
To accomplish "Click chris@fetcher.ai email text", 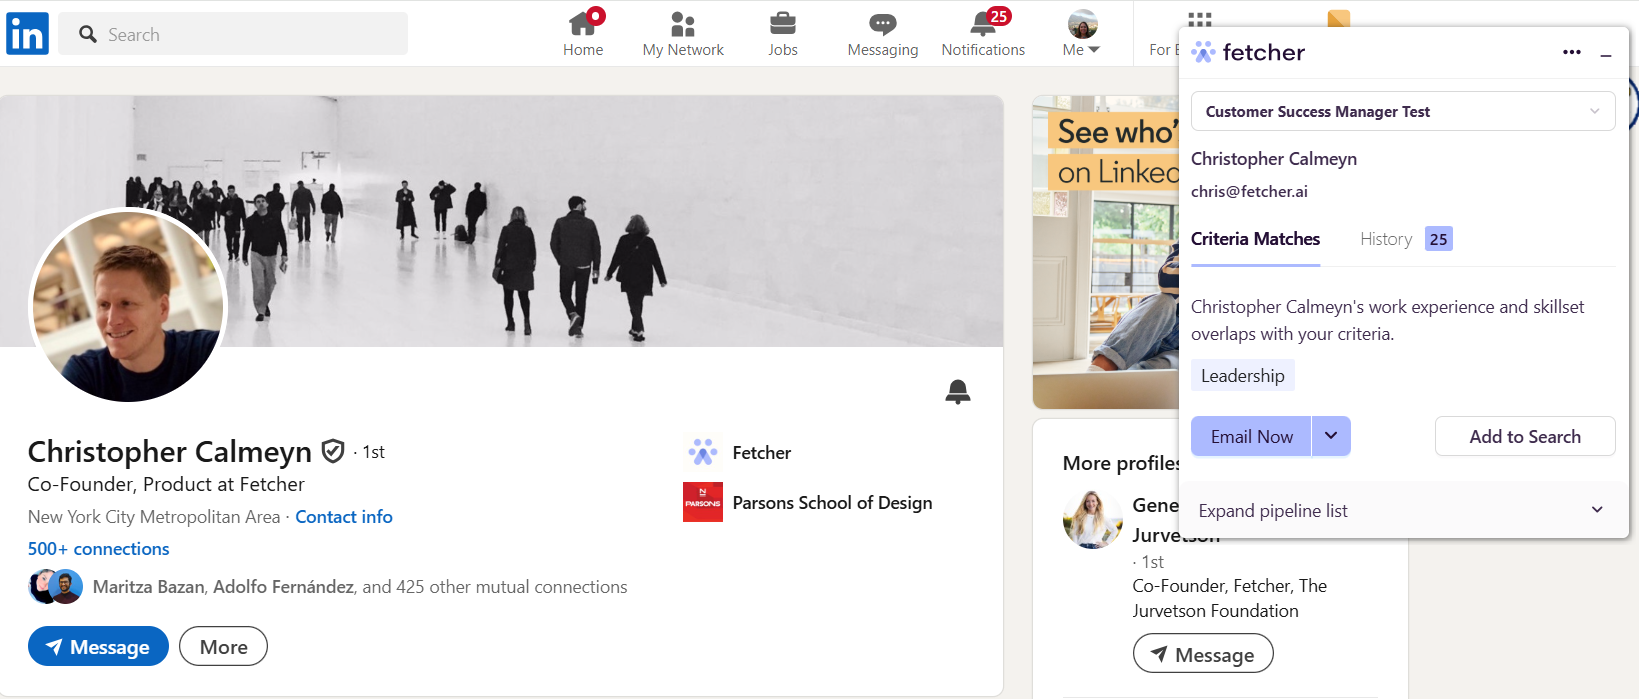I will coord(1249,191).
